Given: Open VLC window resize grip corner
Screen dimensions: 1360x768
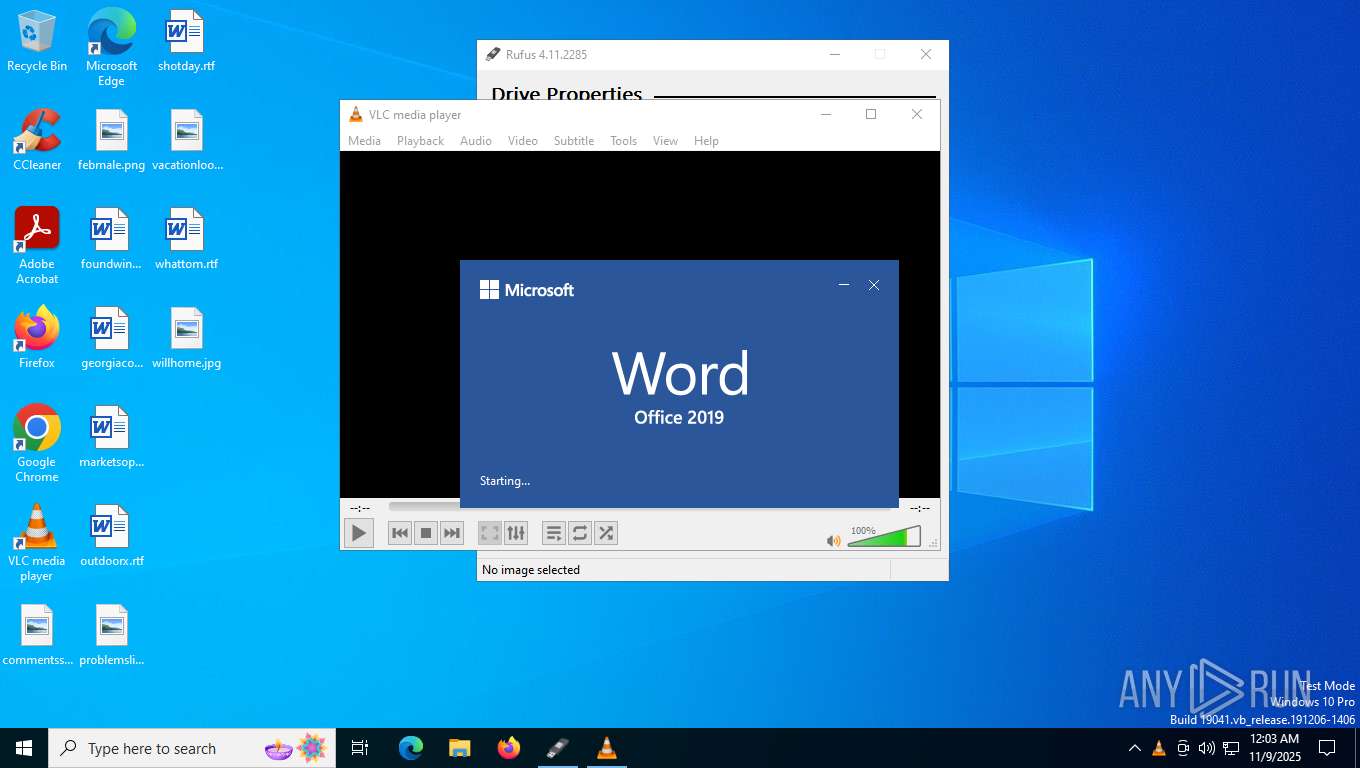Looking at the screenshot, I should point(934,544).
